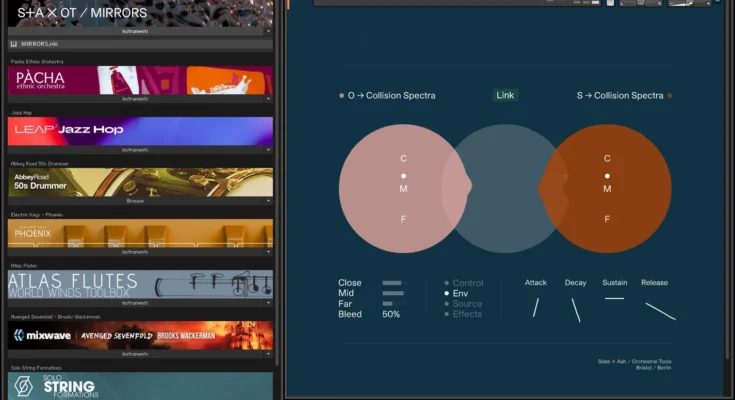Select F mic in the pink circle
Screen dimensions: 735x400
[x=403, y=219]
